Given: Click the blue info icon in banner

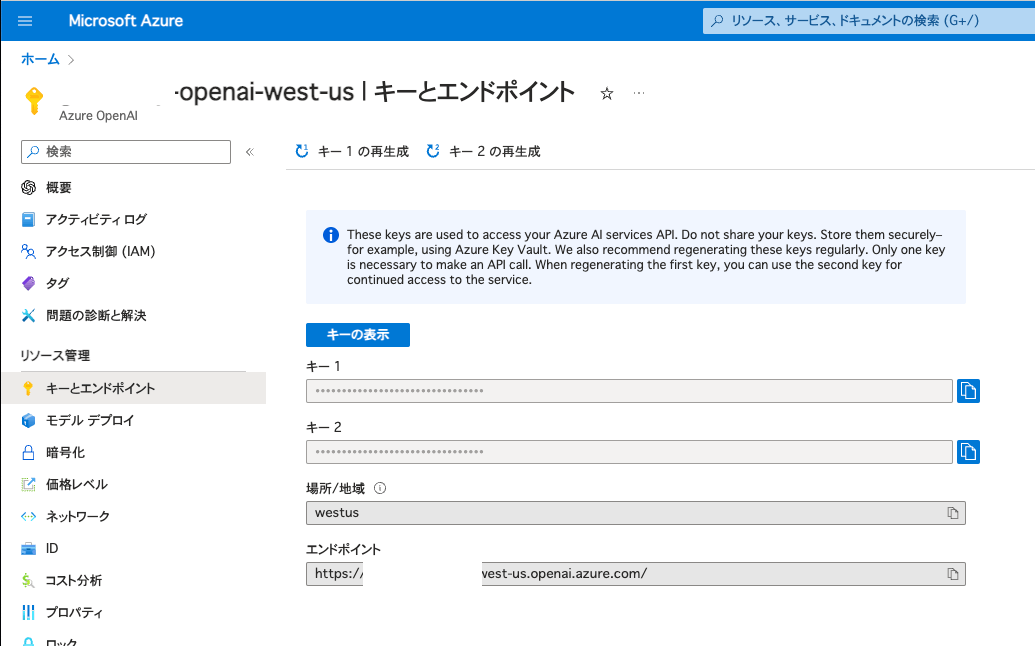Looking at the screenshot, I should 331,235.
